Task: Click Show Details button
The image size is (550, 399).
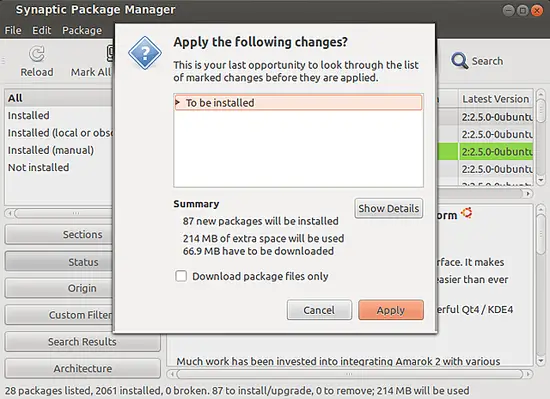Action: point(388,209)
